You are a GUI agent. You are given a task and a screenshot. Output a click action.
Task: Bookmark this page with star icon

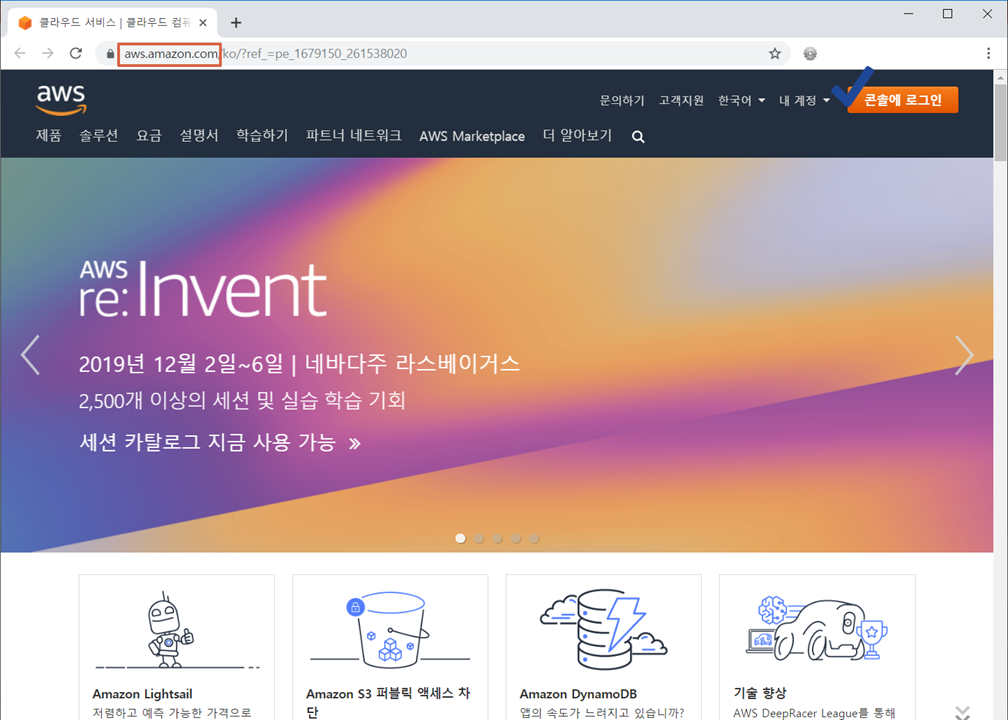(x=775, y=53)
